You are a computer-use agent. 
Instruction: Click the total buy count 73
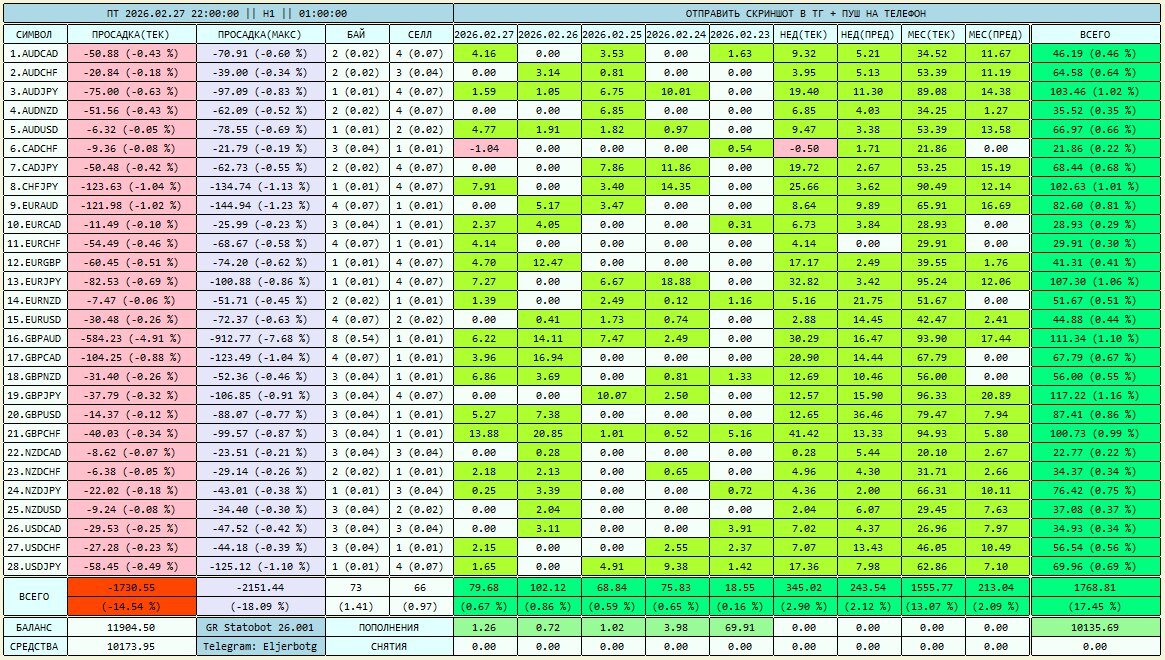coord(357,587)
